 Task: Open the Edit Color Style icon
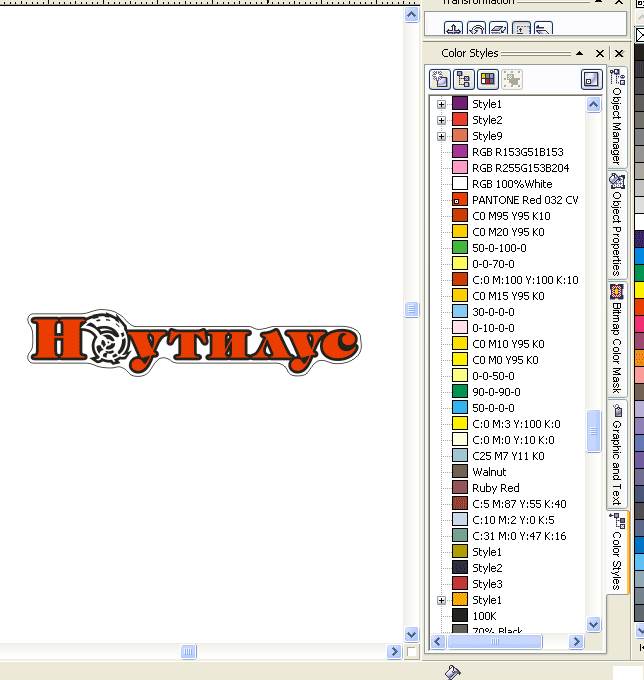click(x=488, y=79)
